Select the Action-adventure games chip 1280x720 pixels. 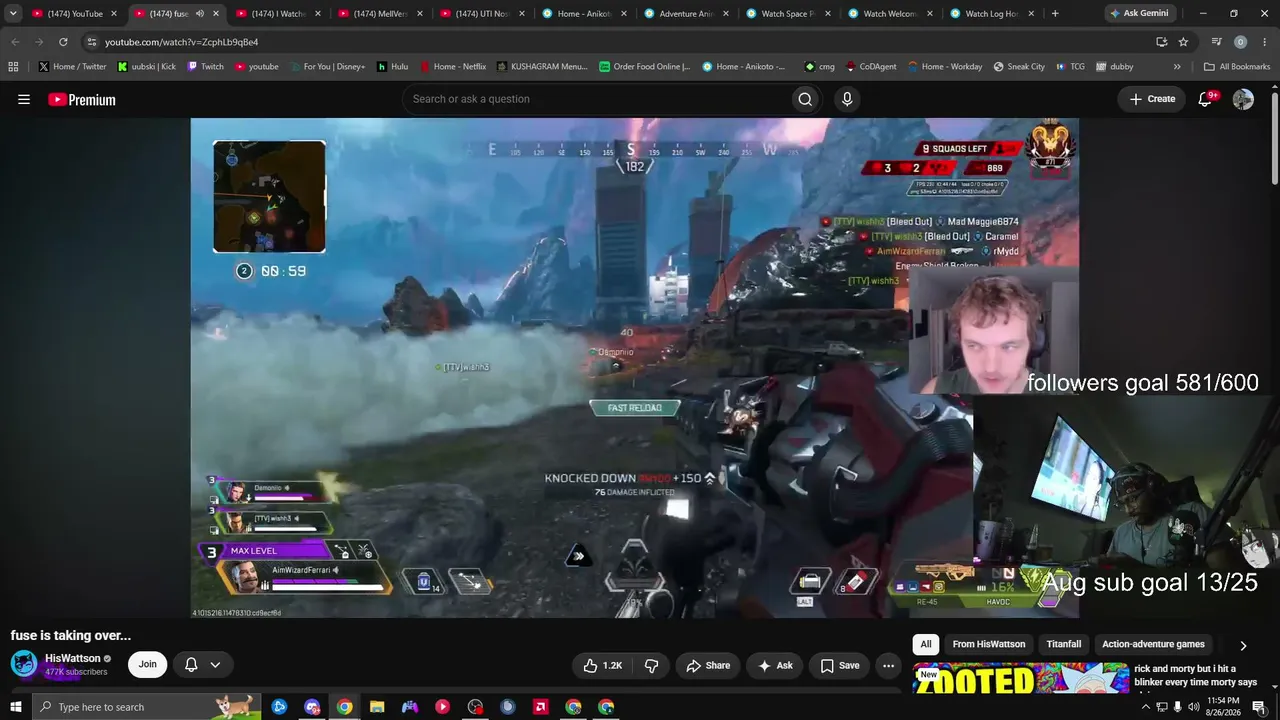pyautogui.click(x=1153, y=644)
